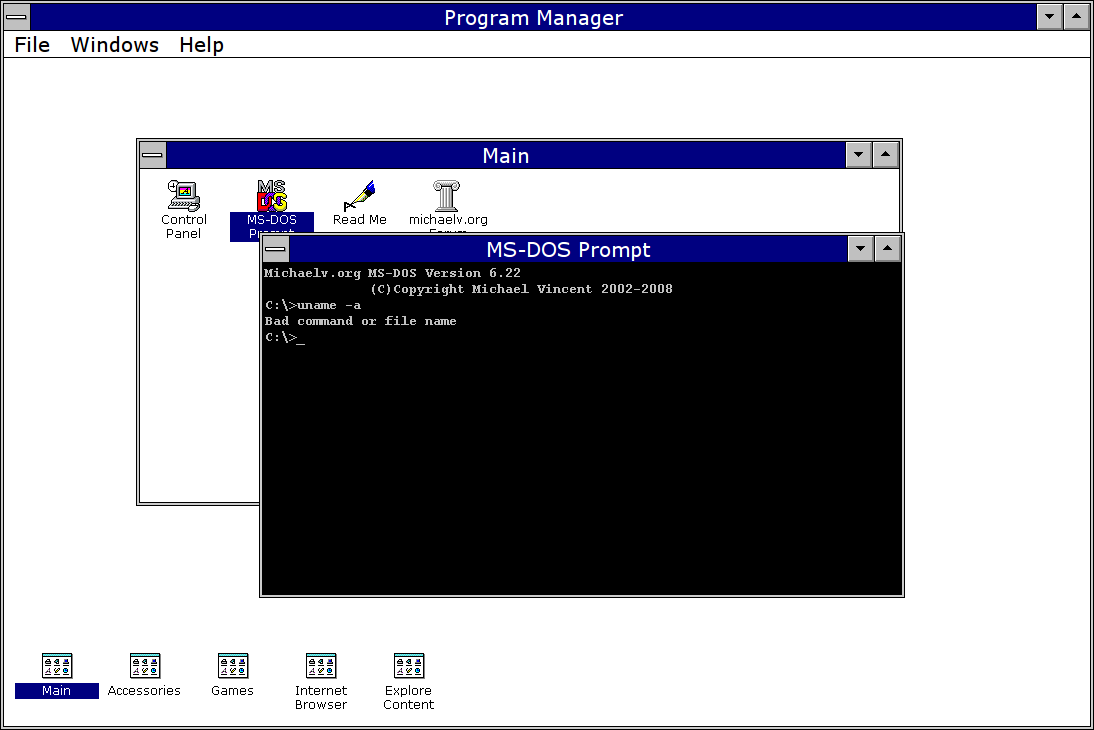This screenshot has height=730, width=1094.
Task: Open Main window control menu box
Action: [153, 155]
